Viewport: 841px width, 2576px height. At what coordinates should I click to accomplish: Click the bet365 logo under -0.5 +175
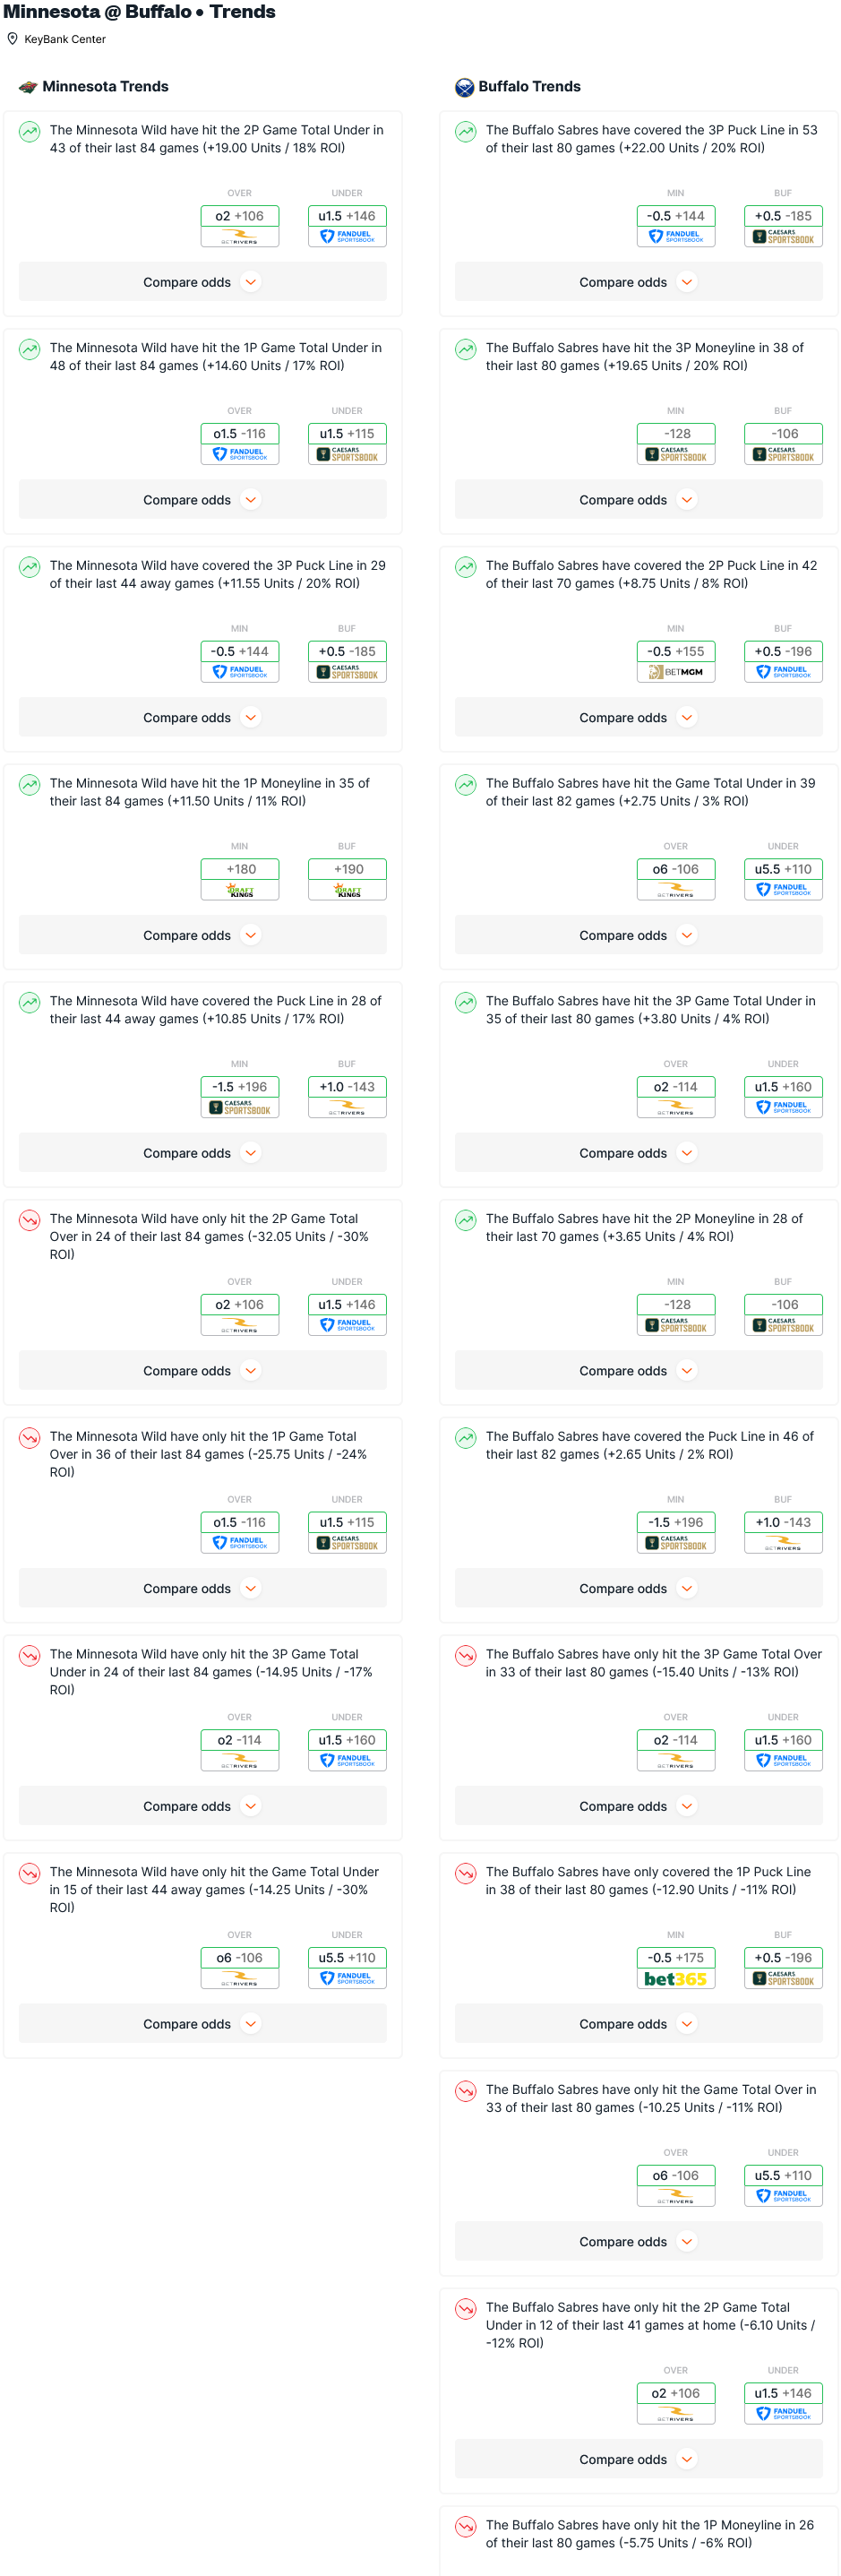(x=676, y=1979)
